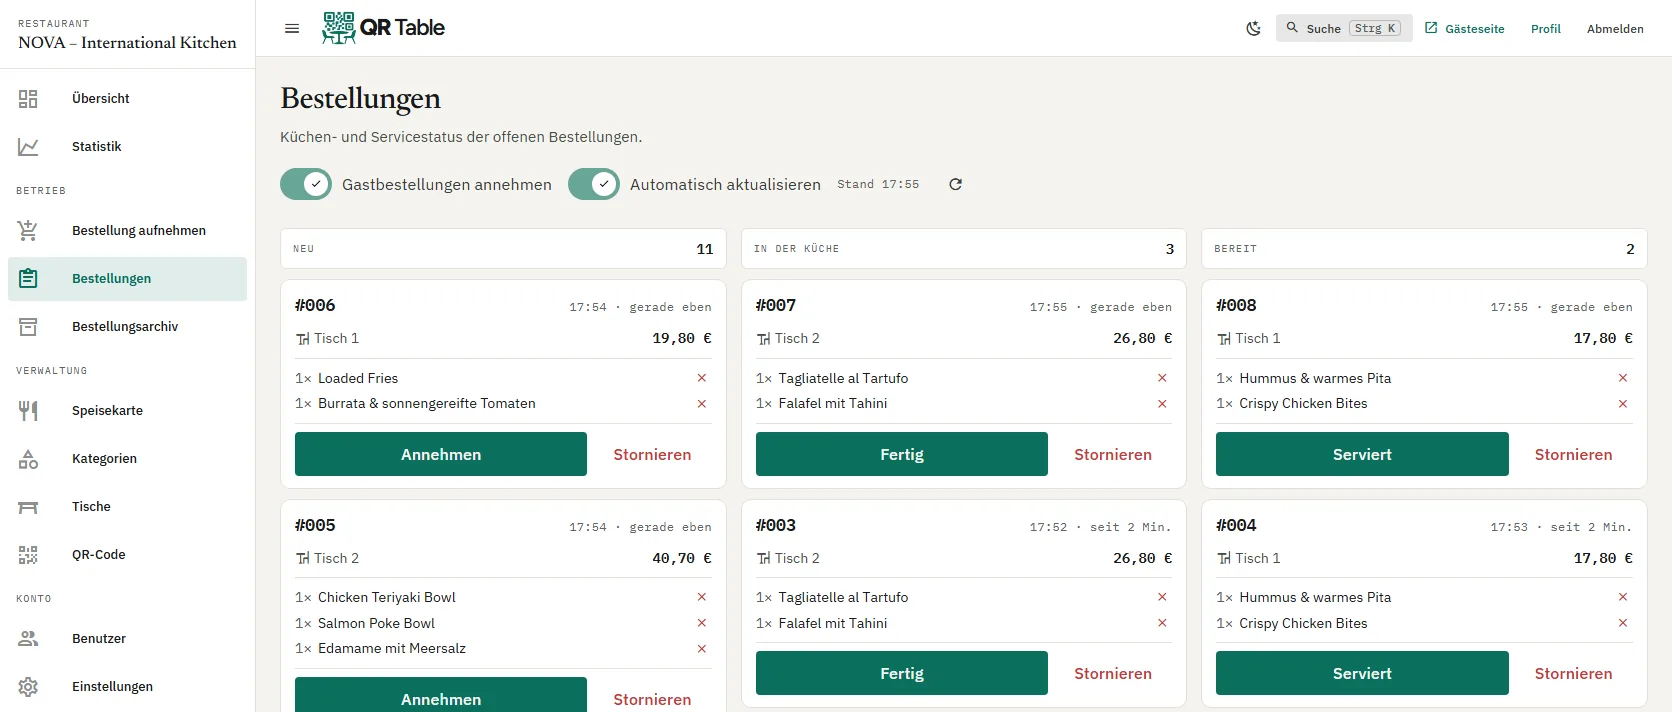The image size is (1672, 712).
Task: Click the refresh orders icon
Action: tap(955, 184)
